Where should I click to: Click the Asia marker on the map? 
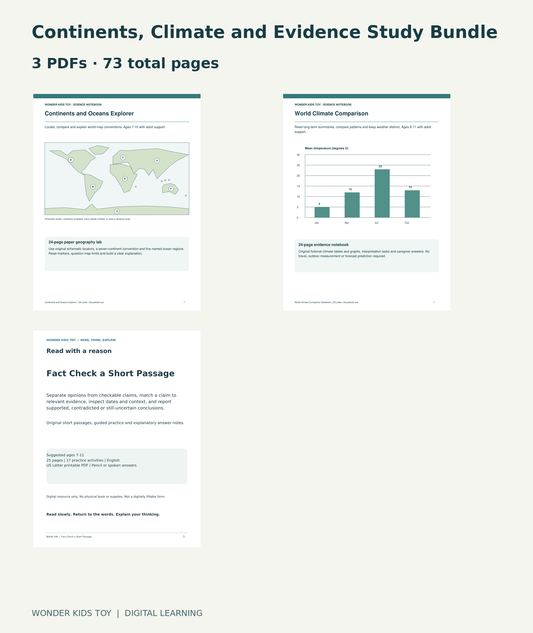(x=157, y=161)
